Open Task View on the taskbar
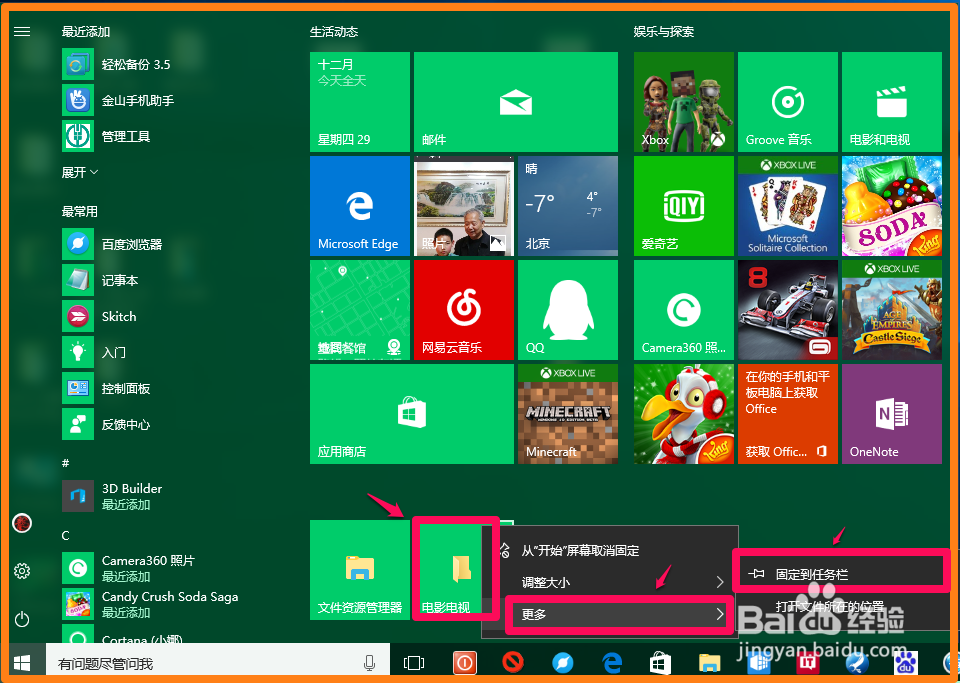 click(414, 663)
